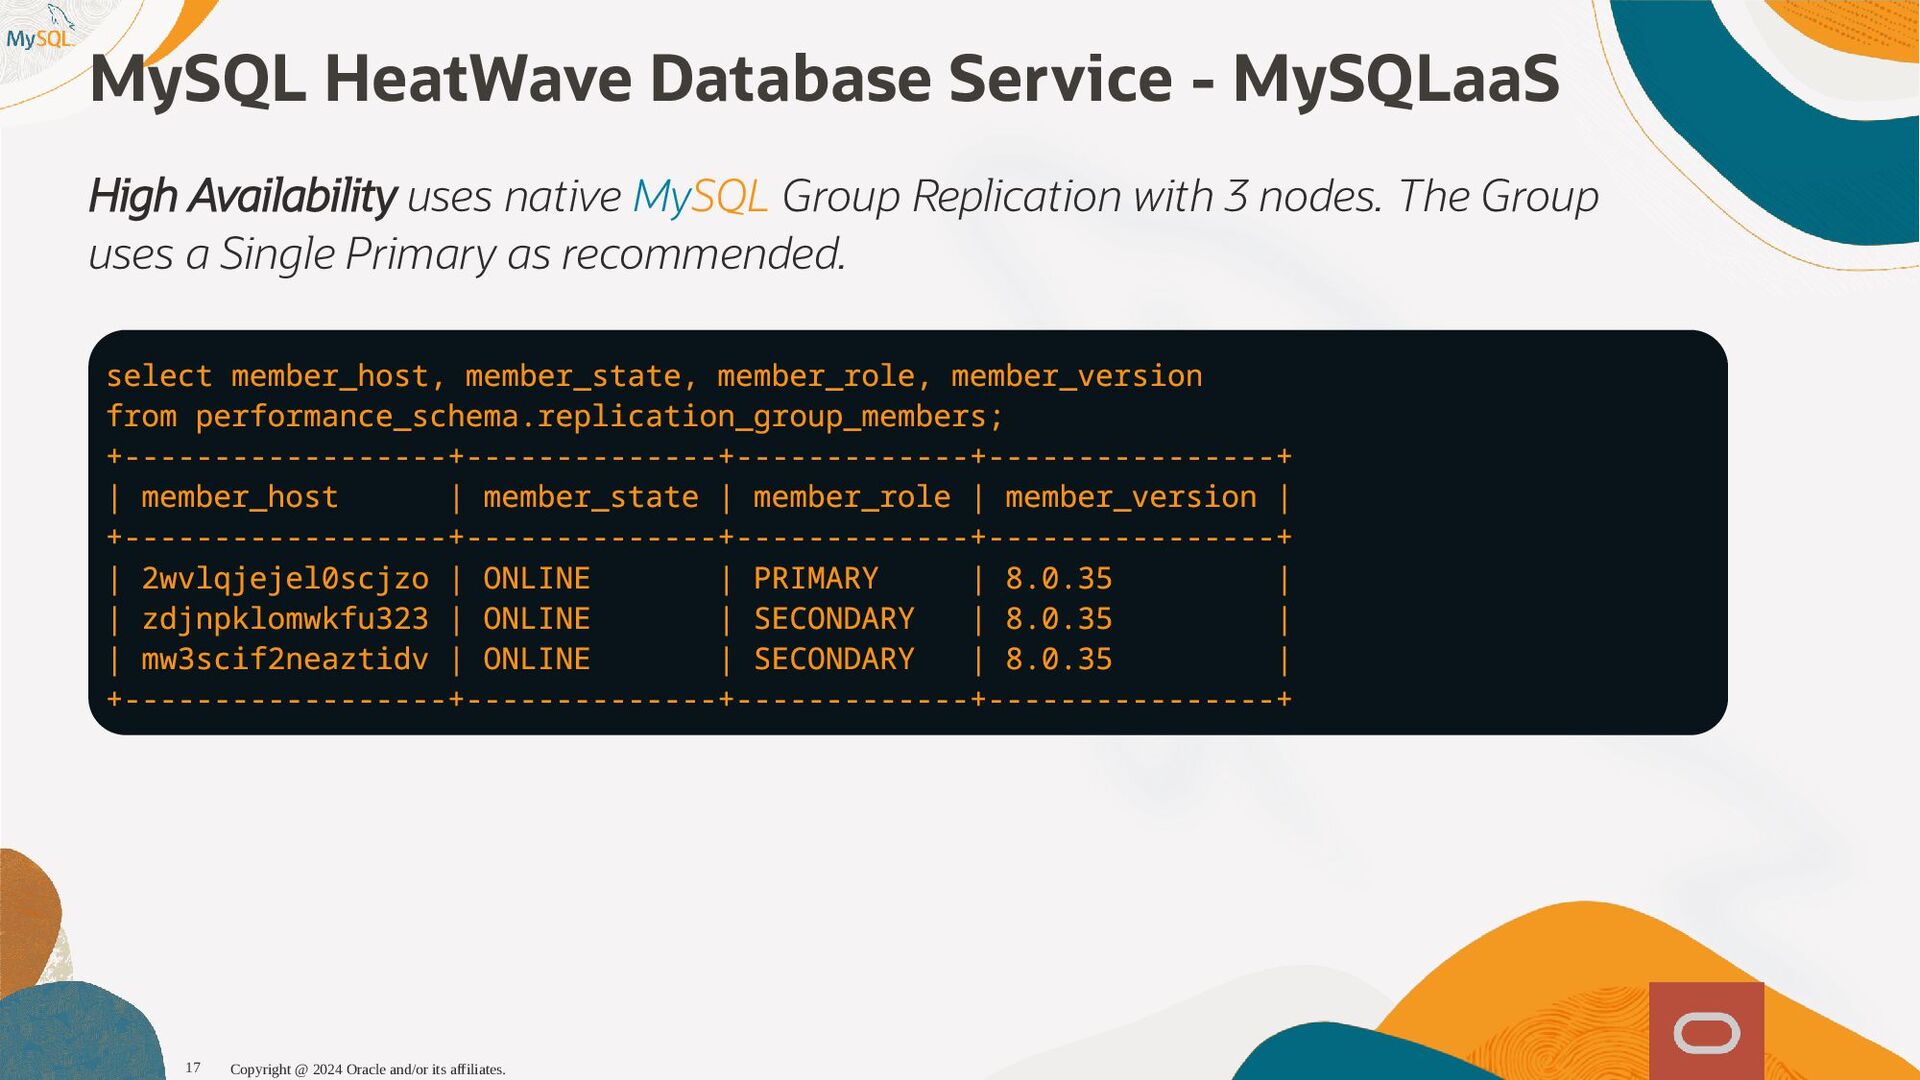This screenshot has width=1920, height=1080.
Task: Click the 'Copyright @ 2024 Oracle' footer text
Action: coord(367,1069)
